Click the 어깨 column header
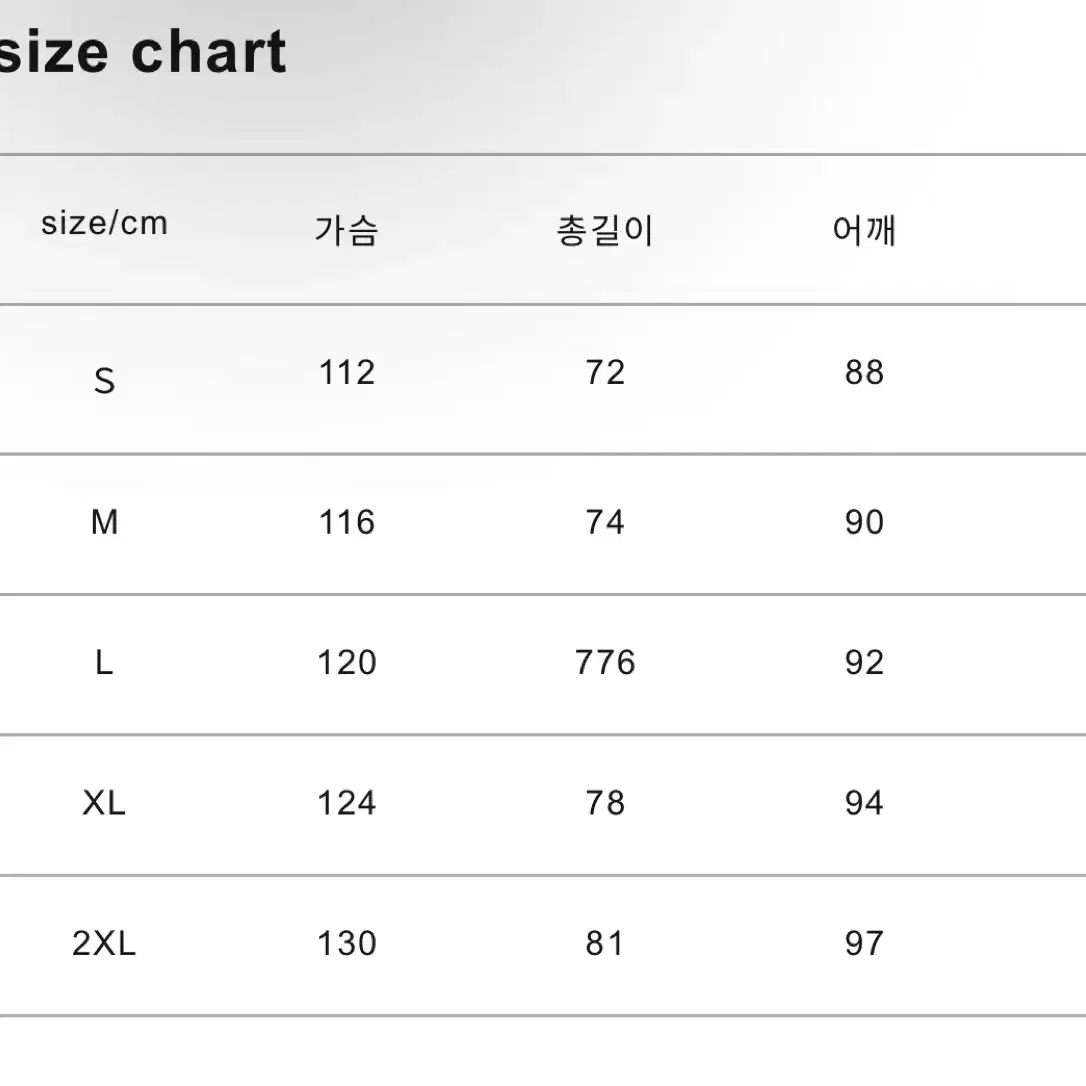The image size is (1086, 1086). click(x=864, y=231)
